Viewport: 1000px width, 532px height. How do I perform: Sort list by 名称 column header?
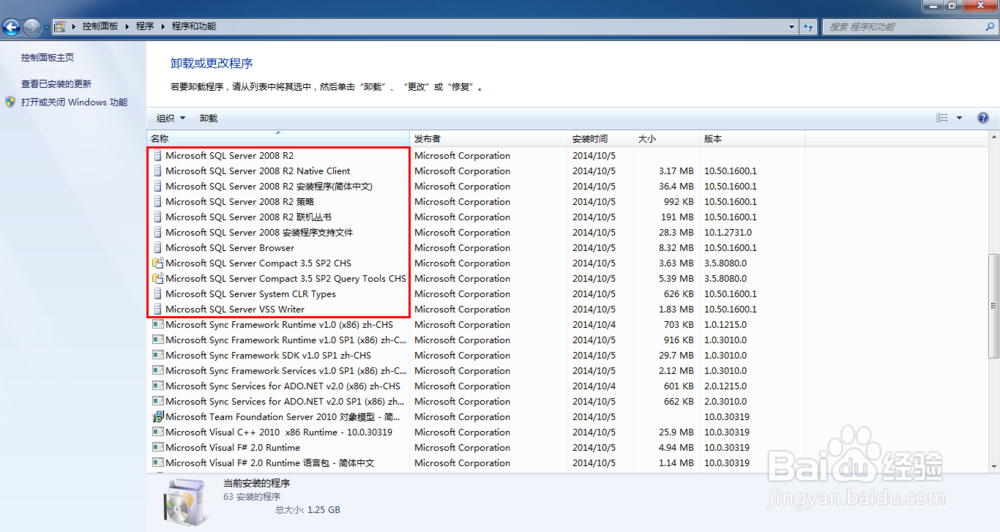(x=278, y=138)
